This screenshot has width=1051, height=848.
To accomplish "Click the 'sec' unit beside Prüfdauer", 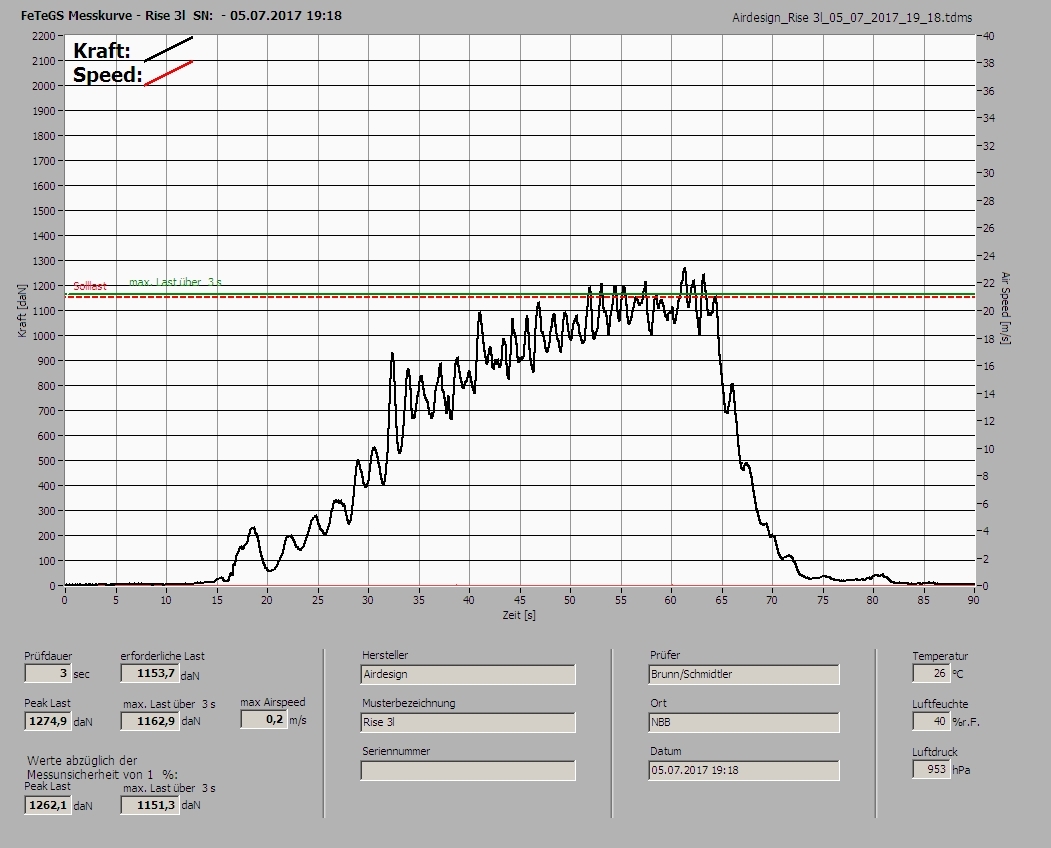I will (x=81, y=674).
